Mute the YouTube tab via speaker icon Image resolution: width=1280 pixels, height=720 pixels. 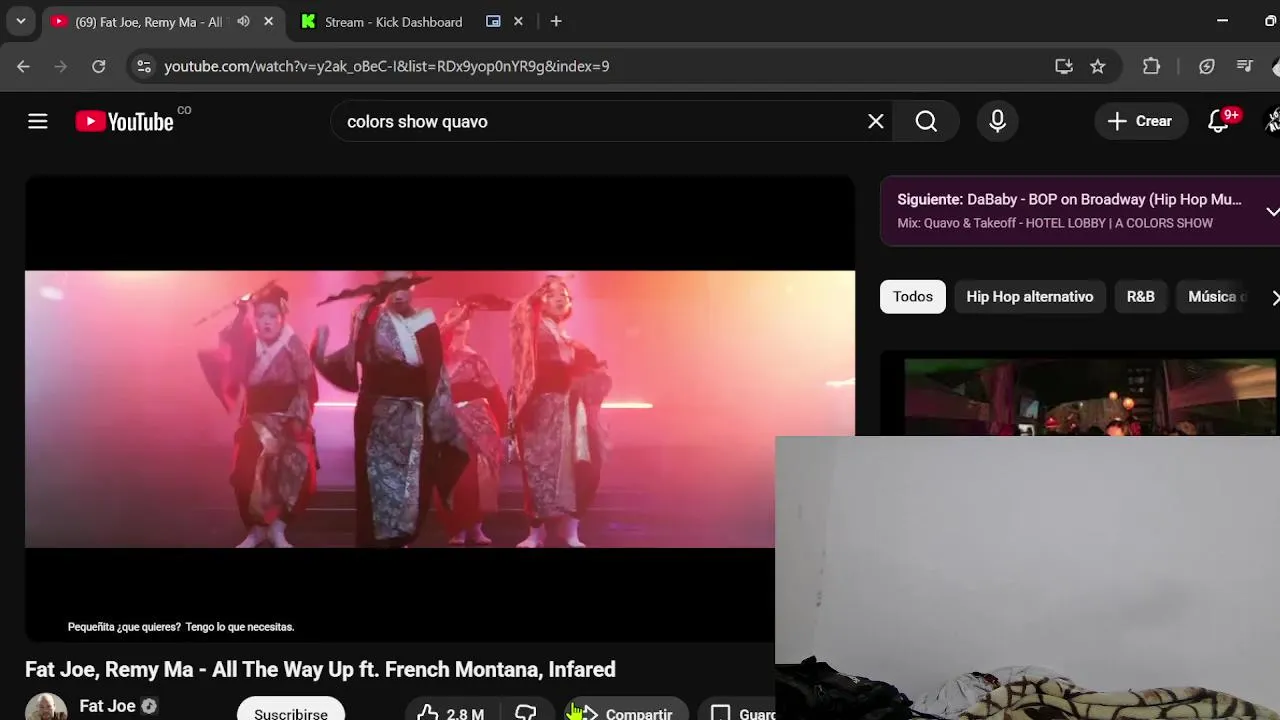click(x=243, y=21)
